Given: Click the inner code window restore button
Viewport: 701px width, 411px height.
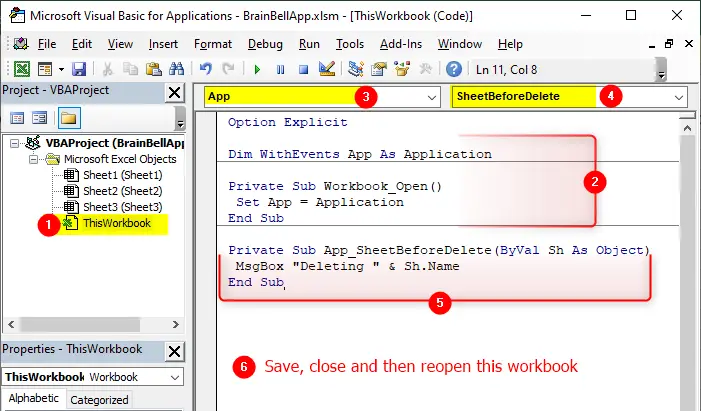Looking at the screenshot, I should 669,44.
